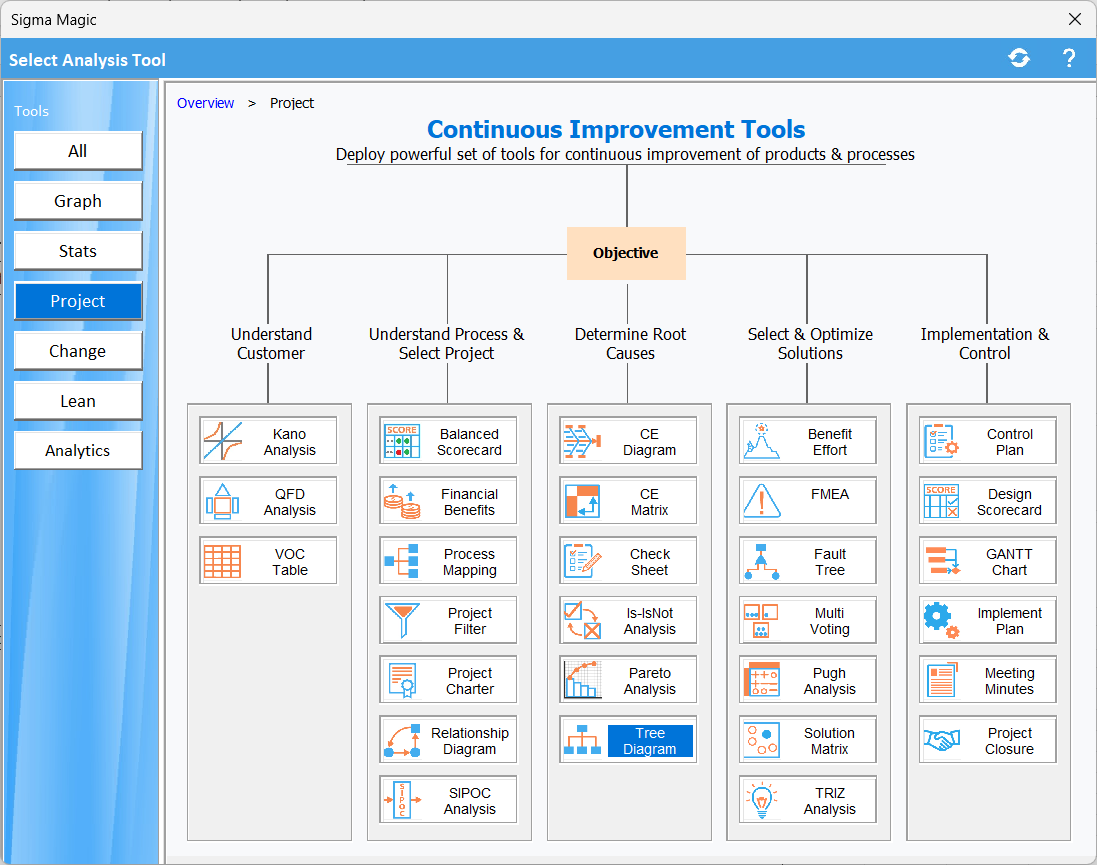Click the CE Diagram fishbone icon
The height and width of the screenshot is (865, 1097).
[582, 441]
